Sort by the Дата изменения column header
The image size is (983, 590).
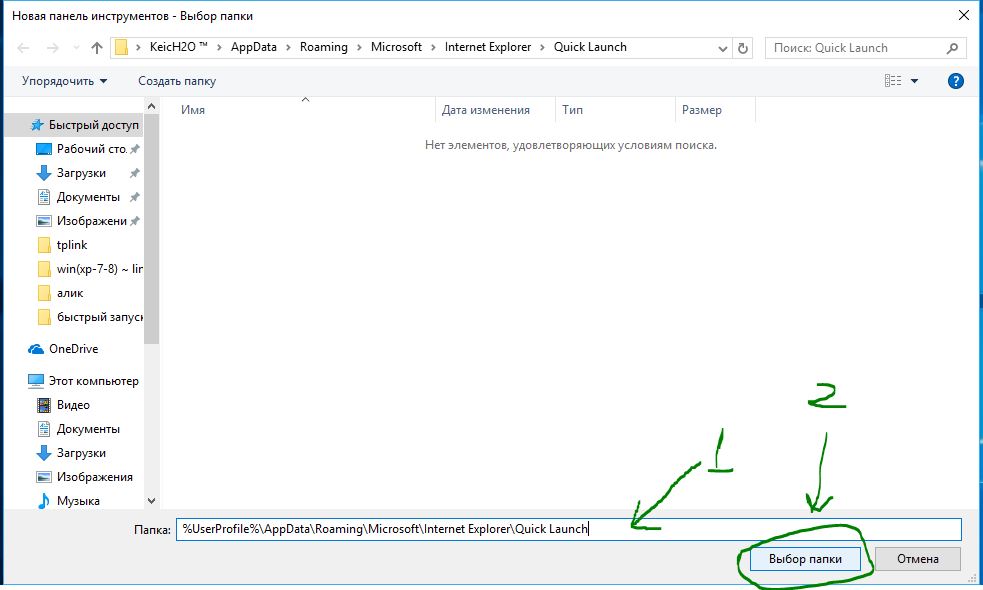(486, 110)
